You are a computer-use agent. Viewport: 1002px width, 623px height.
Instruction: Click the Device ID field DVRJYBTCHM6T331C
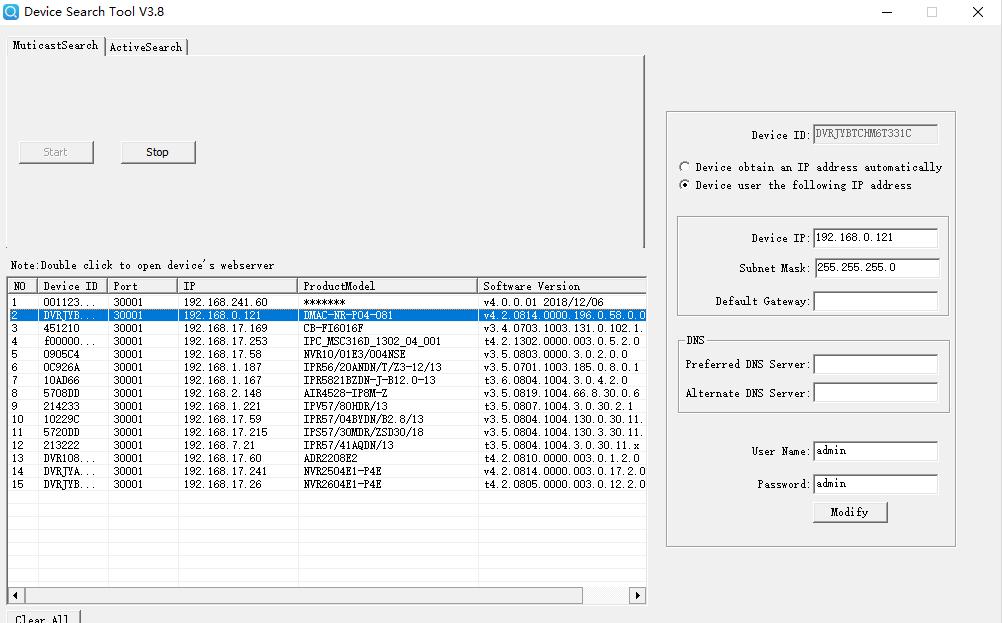875,134
